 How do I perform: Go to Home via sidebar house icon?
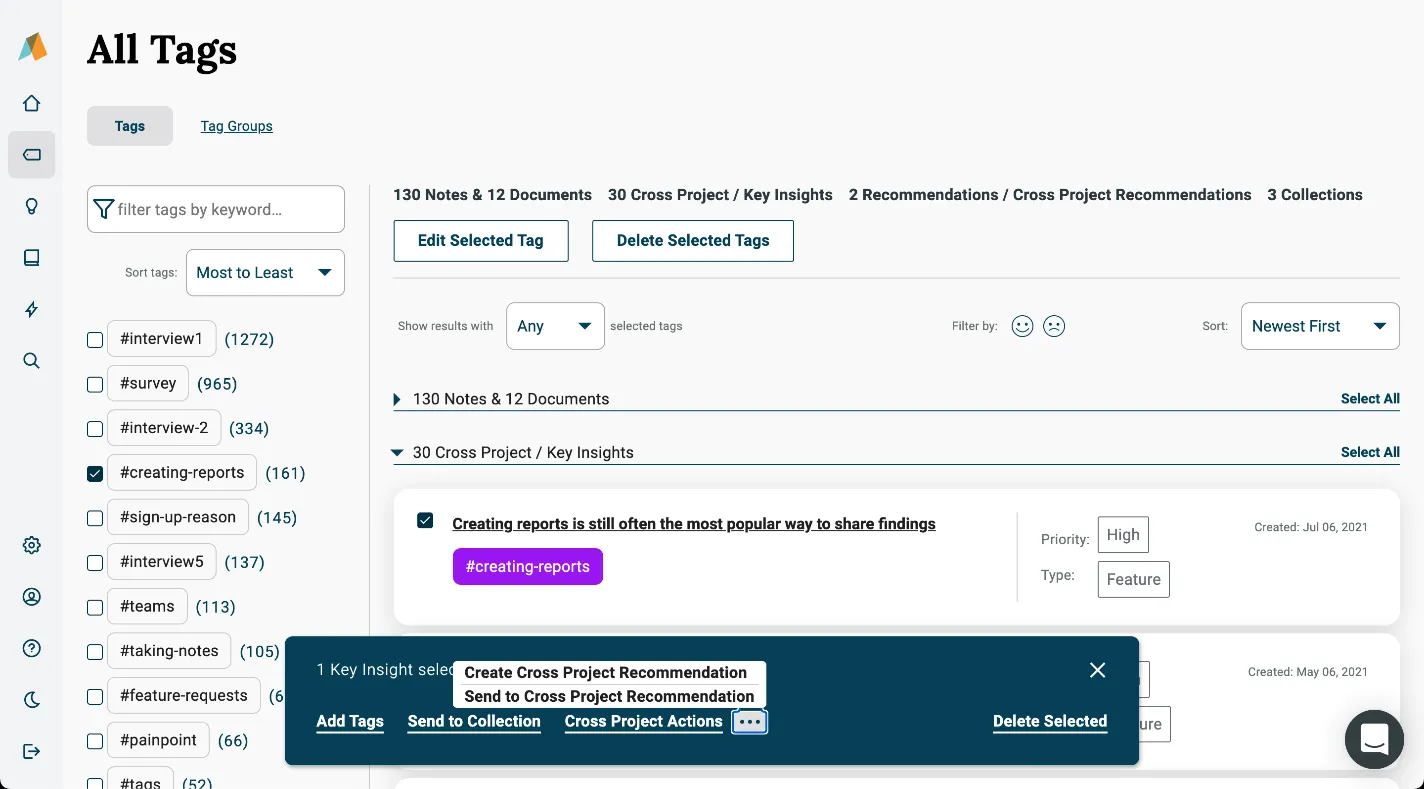tap(32, 103)
